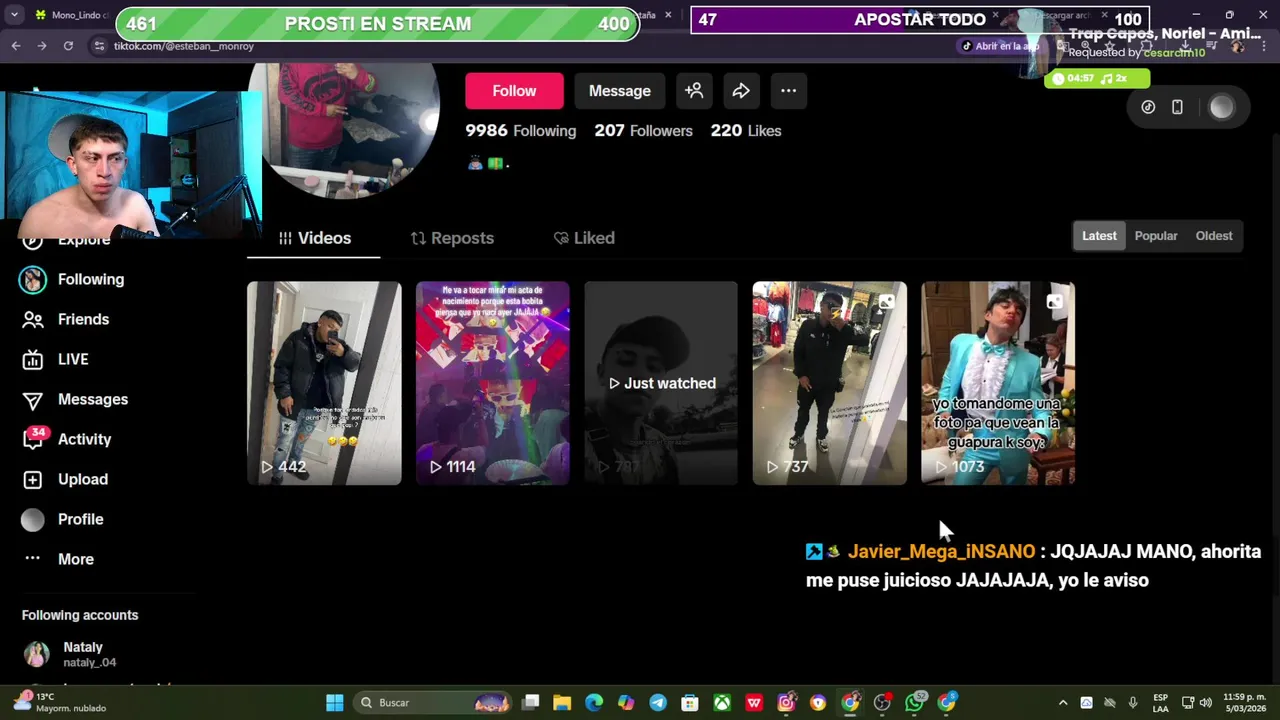Click the taskbar Buscar search box
1280x720 pixels.
pyautogui.click(x=435, y=703)
